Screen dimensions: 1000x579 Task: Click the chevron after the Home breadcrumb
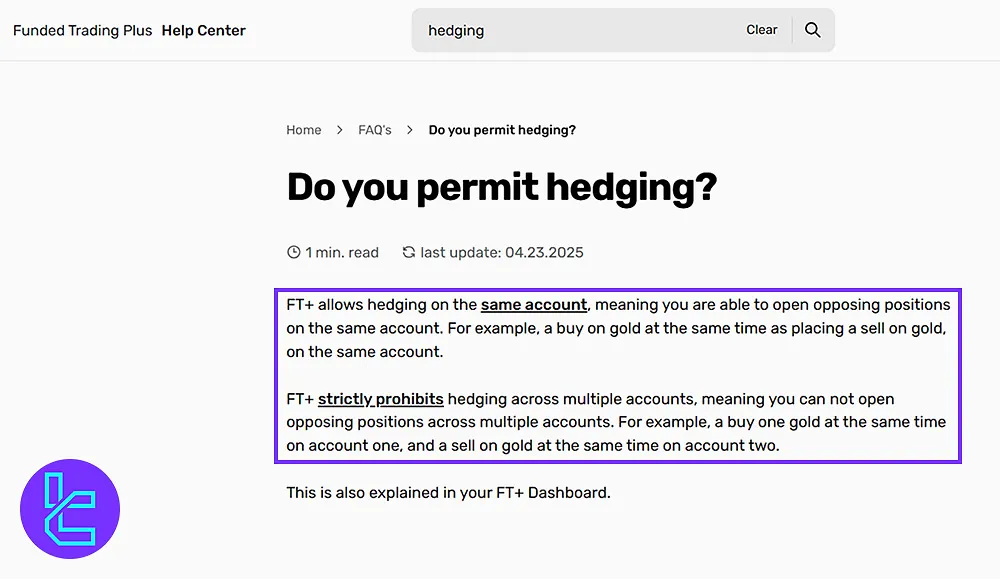[x=339, y=129]
